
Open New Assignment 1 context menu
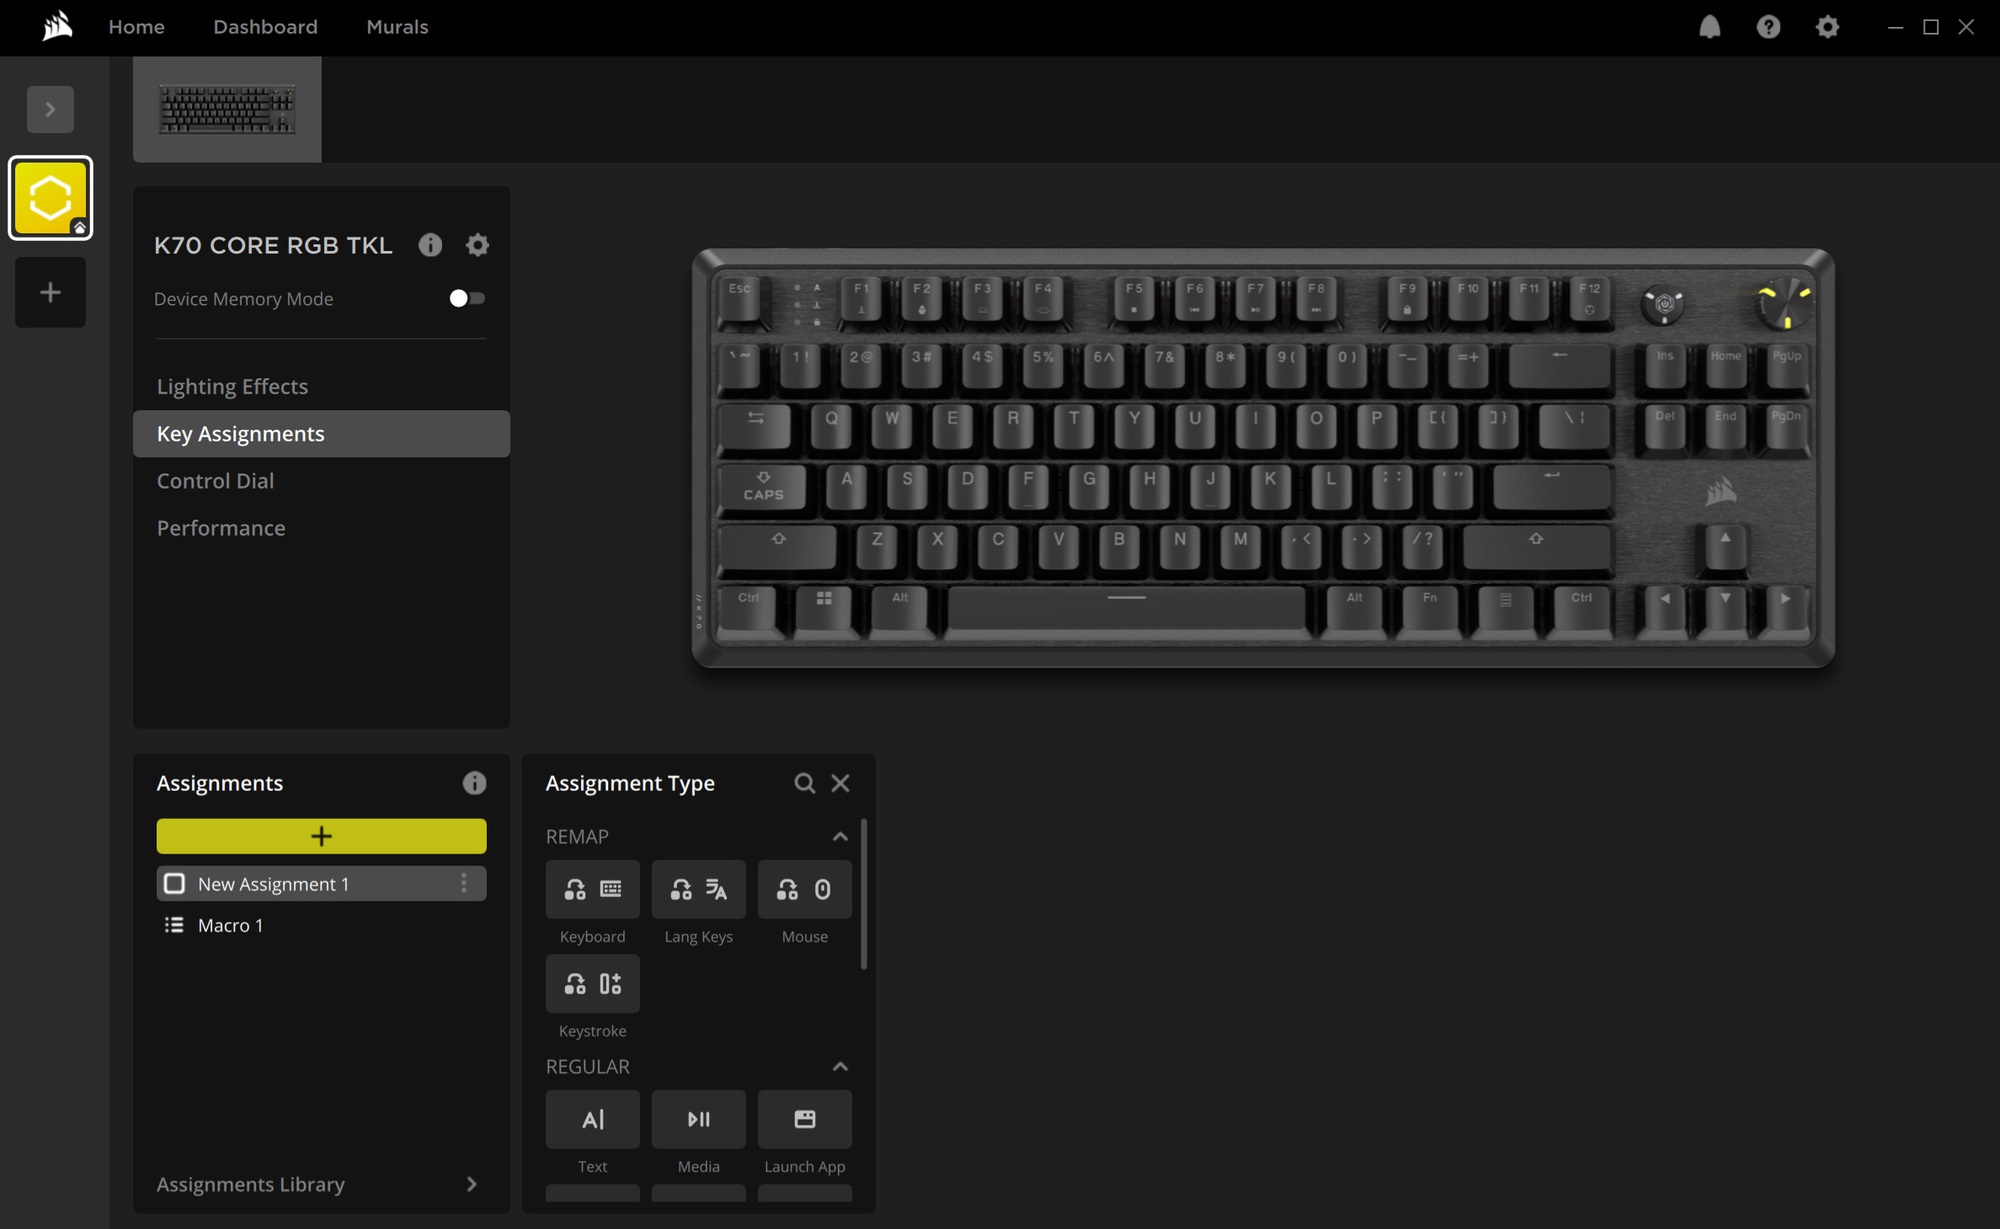(467, 883)
